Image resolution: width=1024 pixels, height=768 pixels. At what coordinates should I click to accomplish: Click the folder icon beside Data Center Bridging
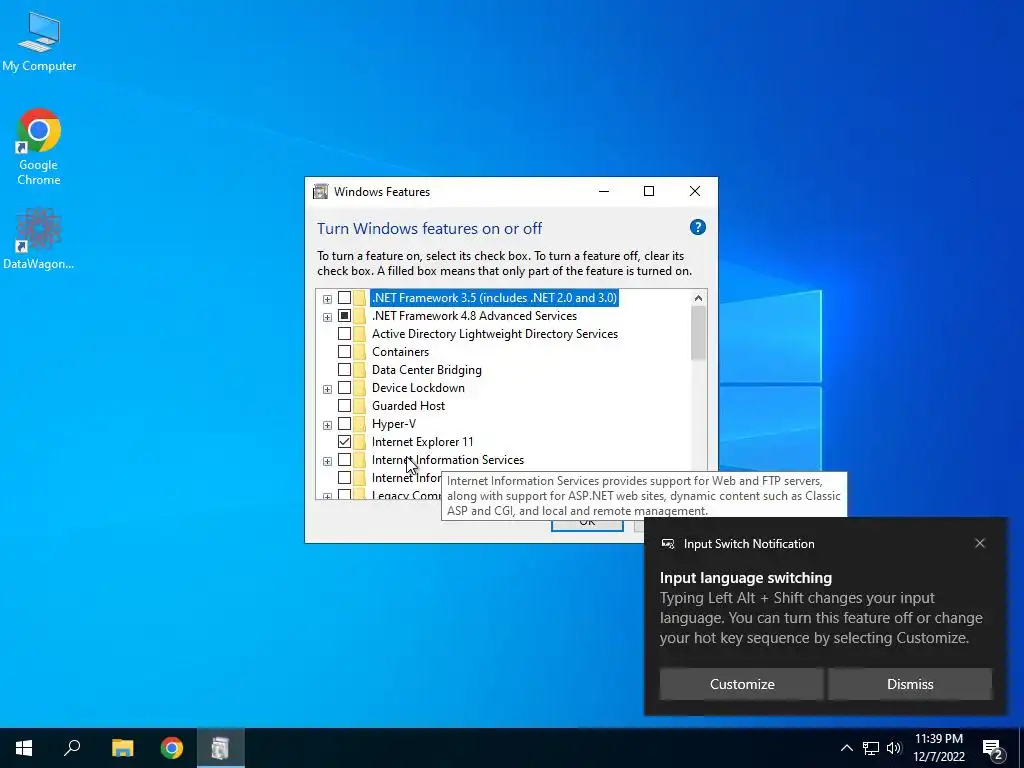(x=359, y=370)
